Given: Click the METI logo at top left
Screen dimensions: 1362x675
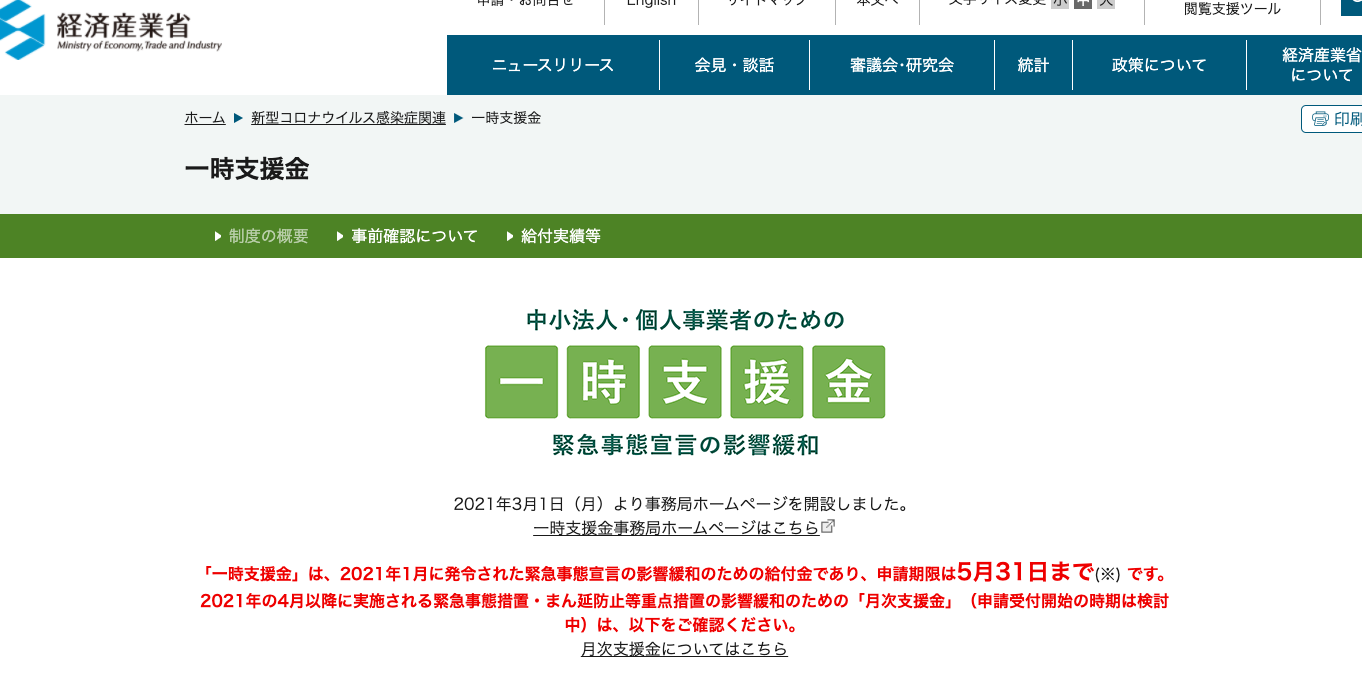Looking at the screenshot, I should (110, 32).
